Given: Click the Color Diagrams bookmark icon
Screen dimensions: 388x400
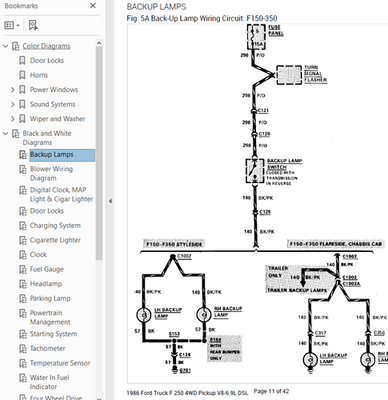Looking at the screenshot, I should [15, 46].
